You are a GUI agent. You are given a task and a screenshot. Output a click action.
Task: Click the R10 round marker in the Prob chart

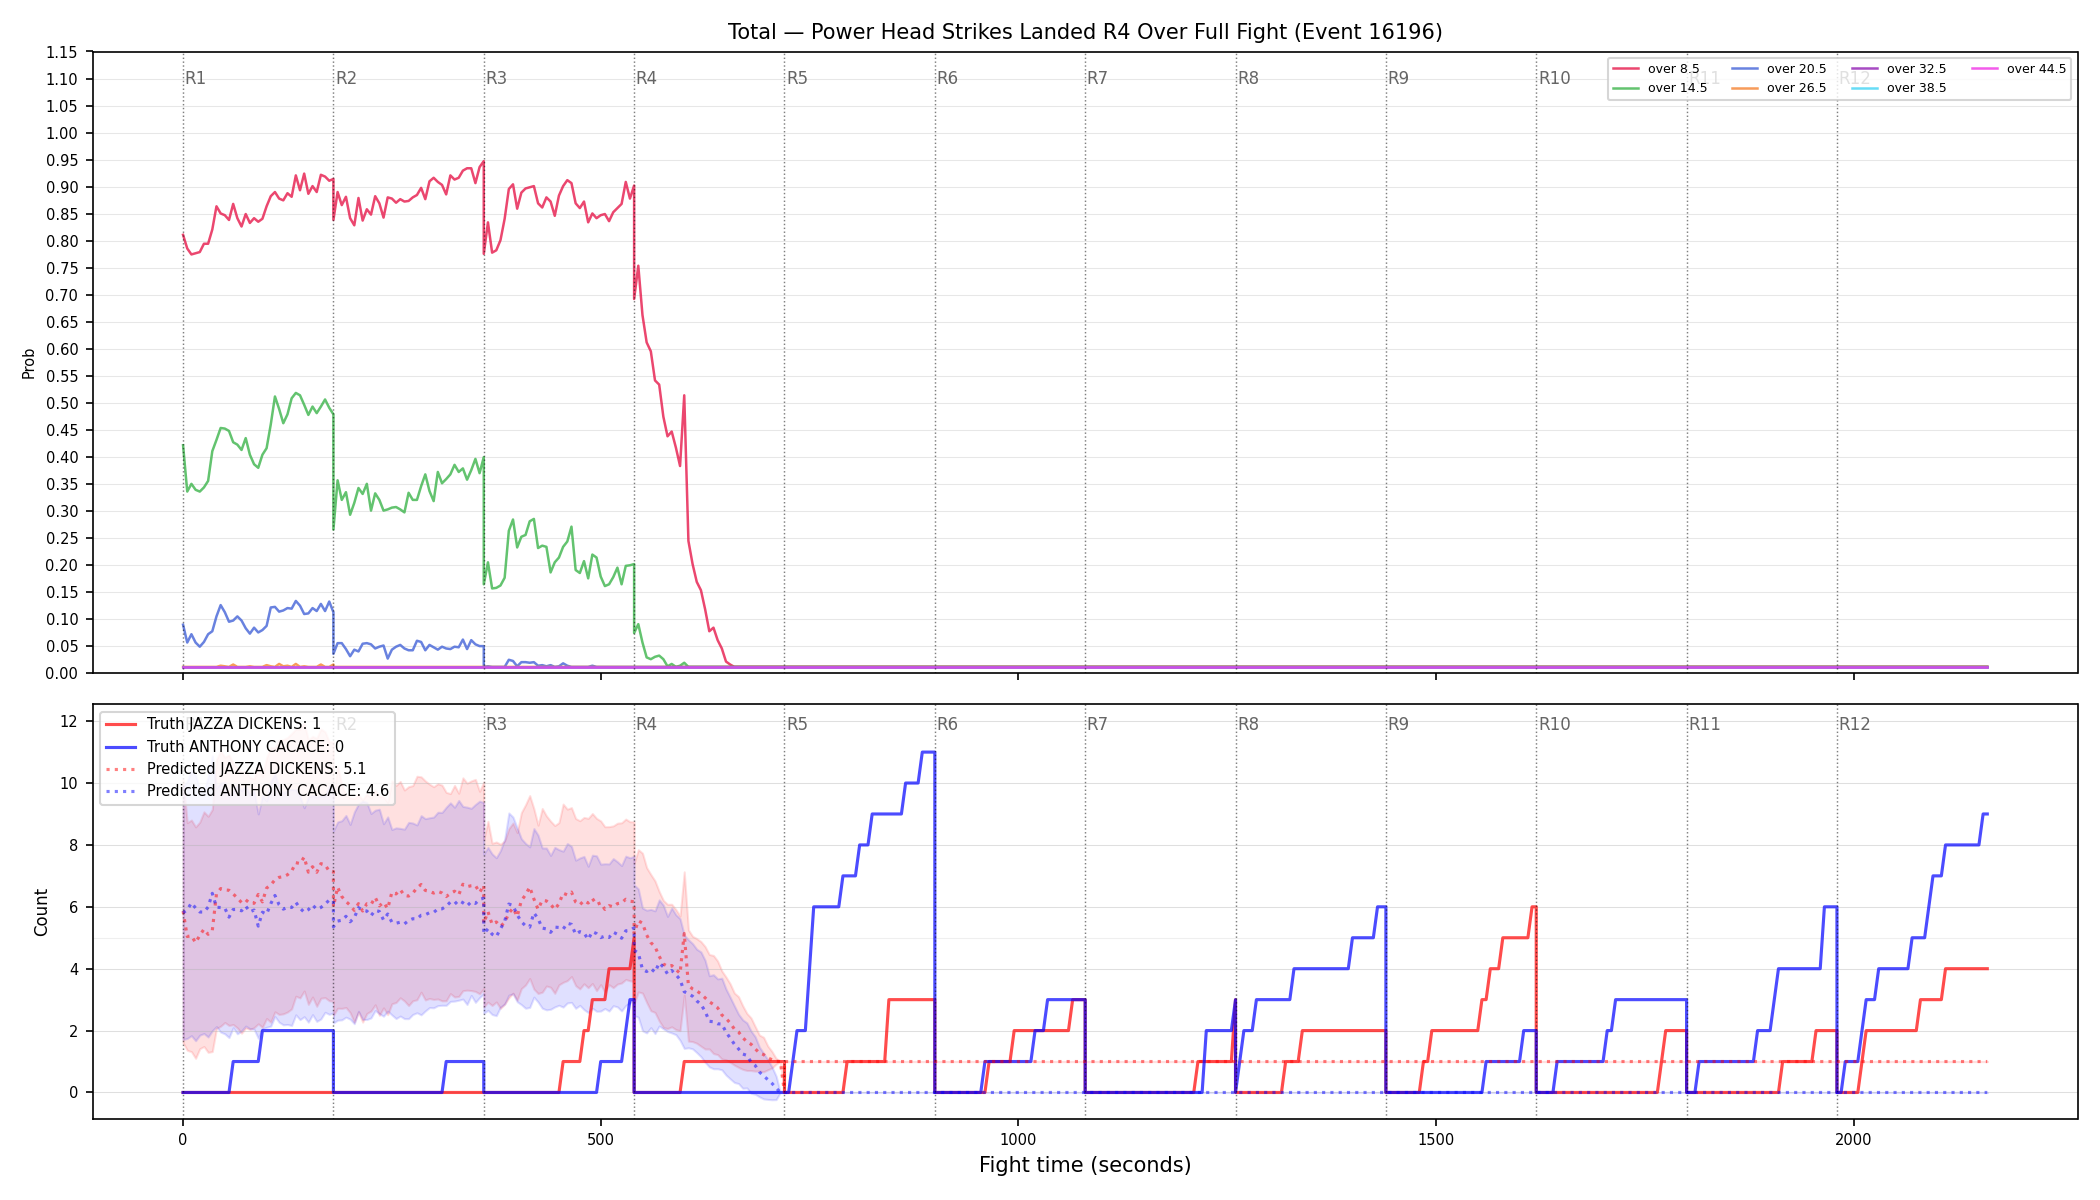coord(1554,78)
